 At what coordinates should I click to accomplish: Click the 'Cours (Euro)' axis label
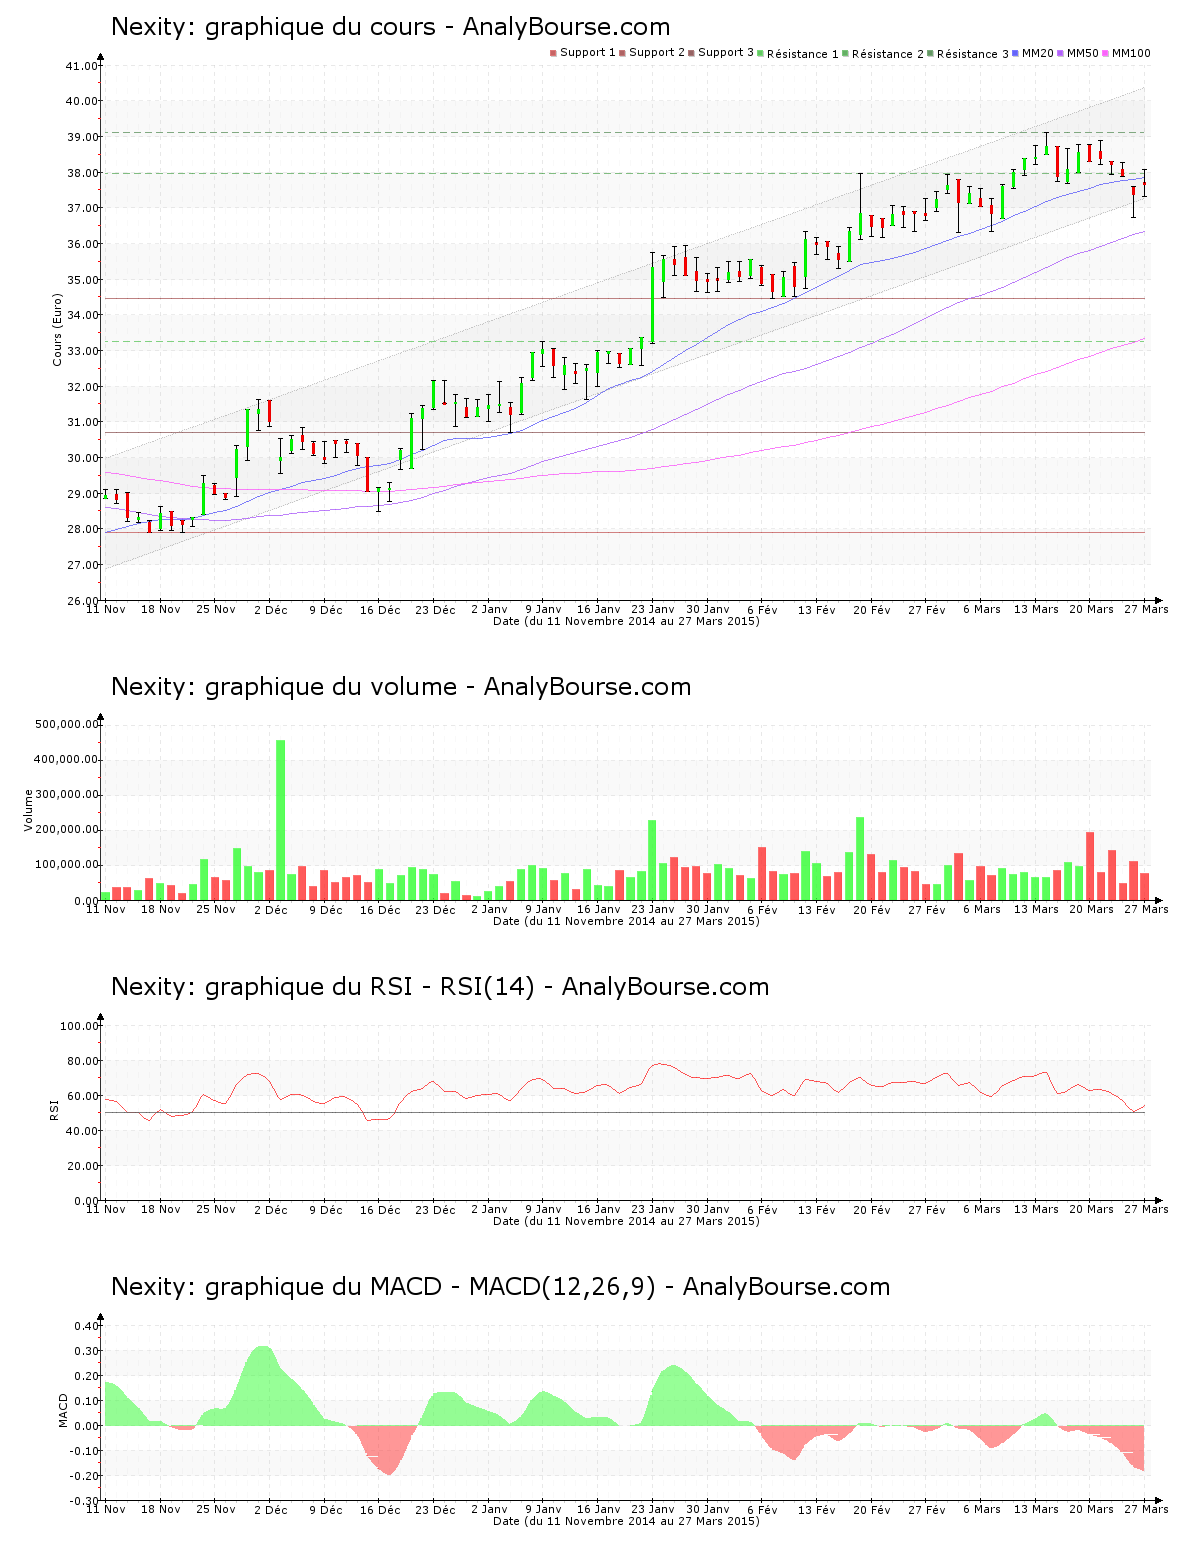[x=58, y=329]
